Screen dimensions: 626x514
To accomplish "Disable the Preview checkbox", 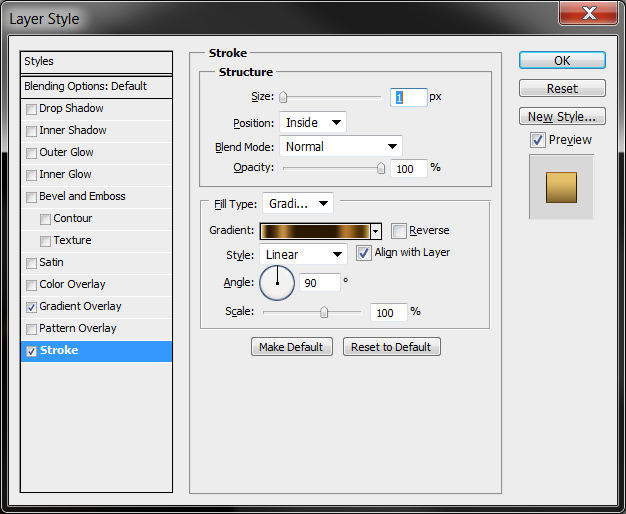I will point(538,140).
